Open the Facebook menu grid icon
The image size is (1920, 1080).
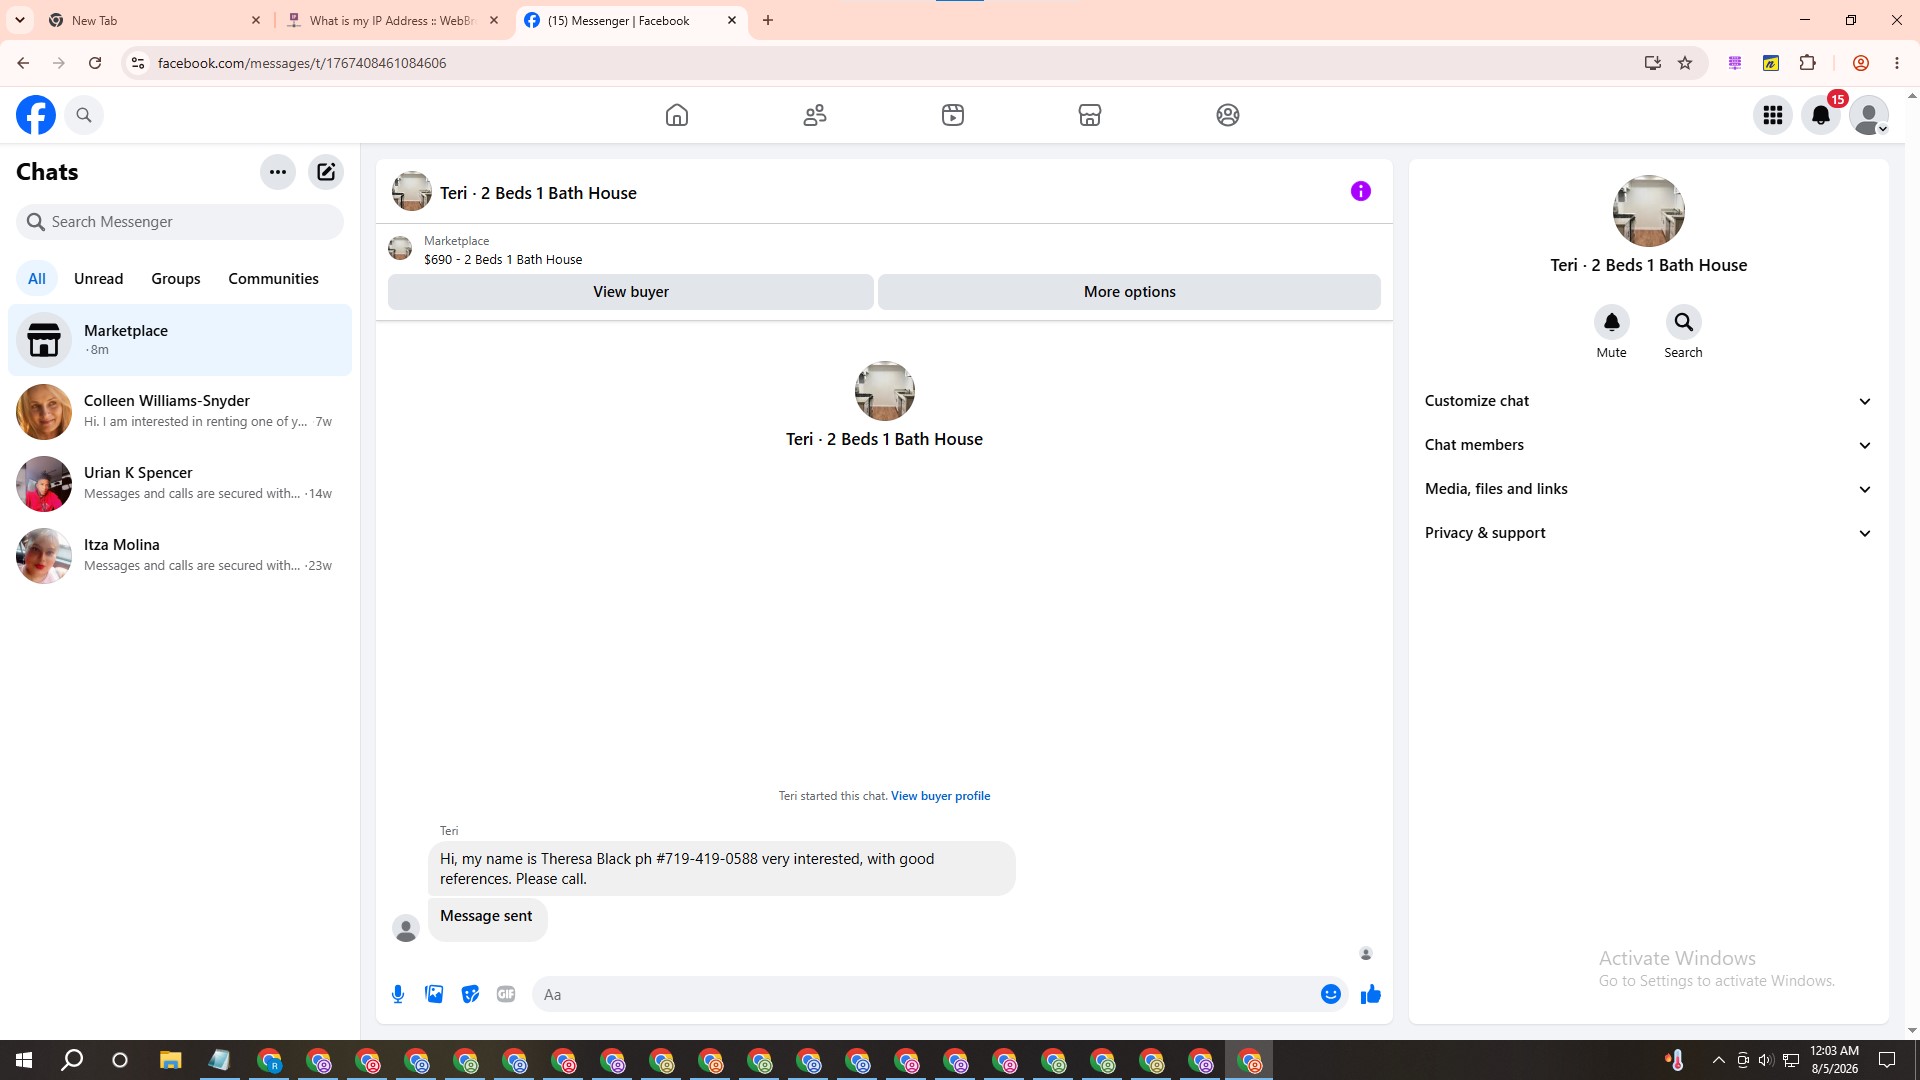(x=1773, y=115)
